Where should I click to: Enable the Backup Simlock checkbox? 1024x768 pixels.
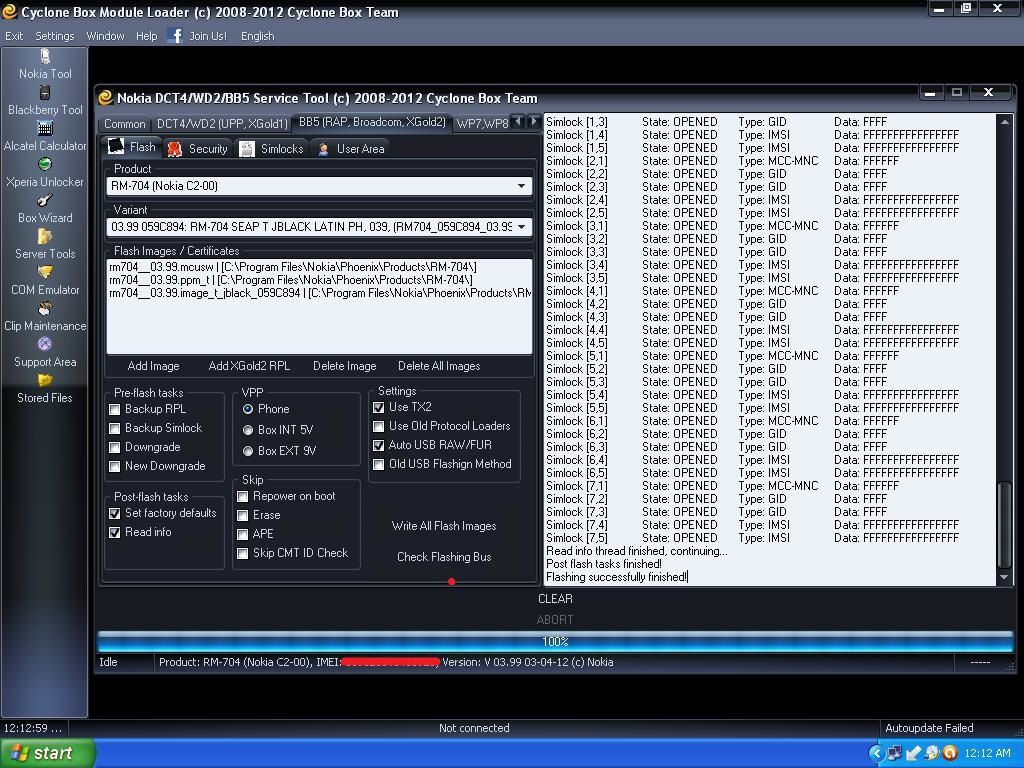click(115, 428)
